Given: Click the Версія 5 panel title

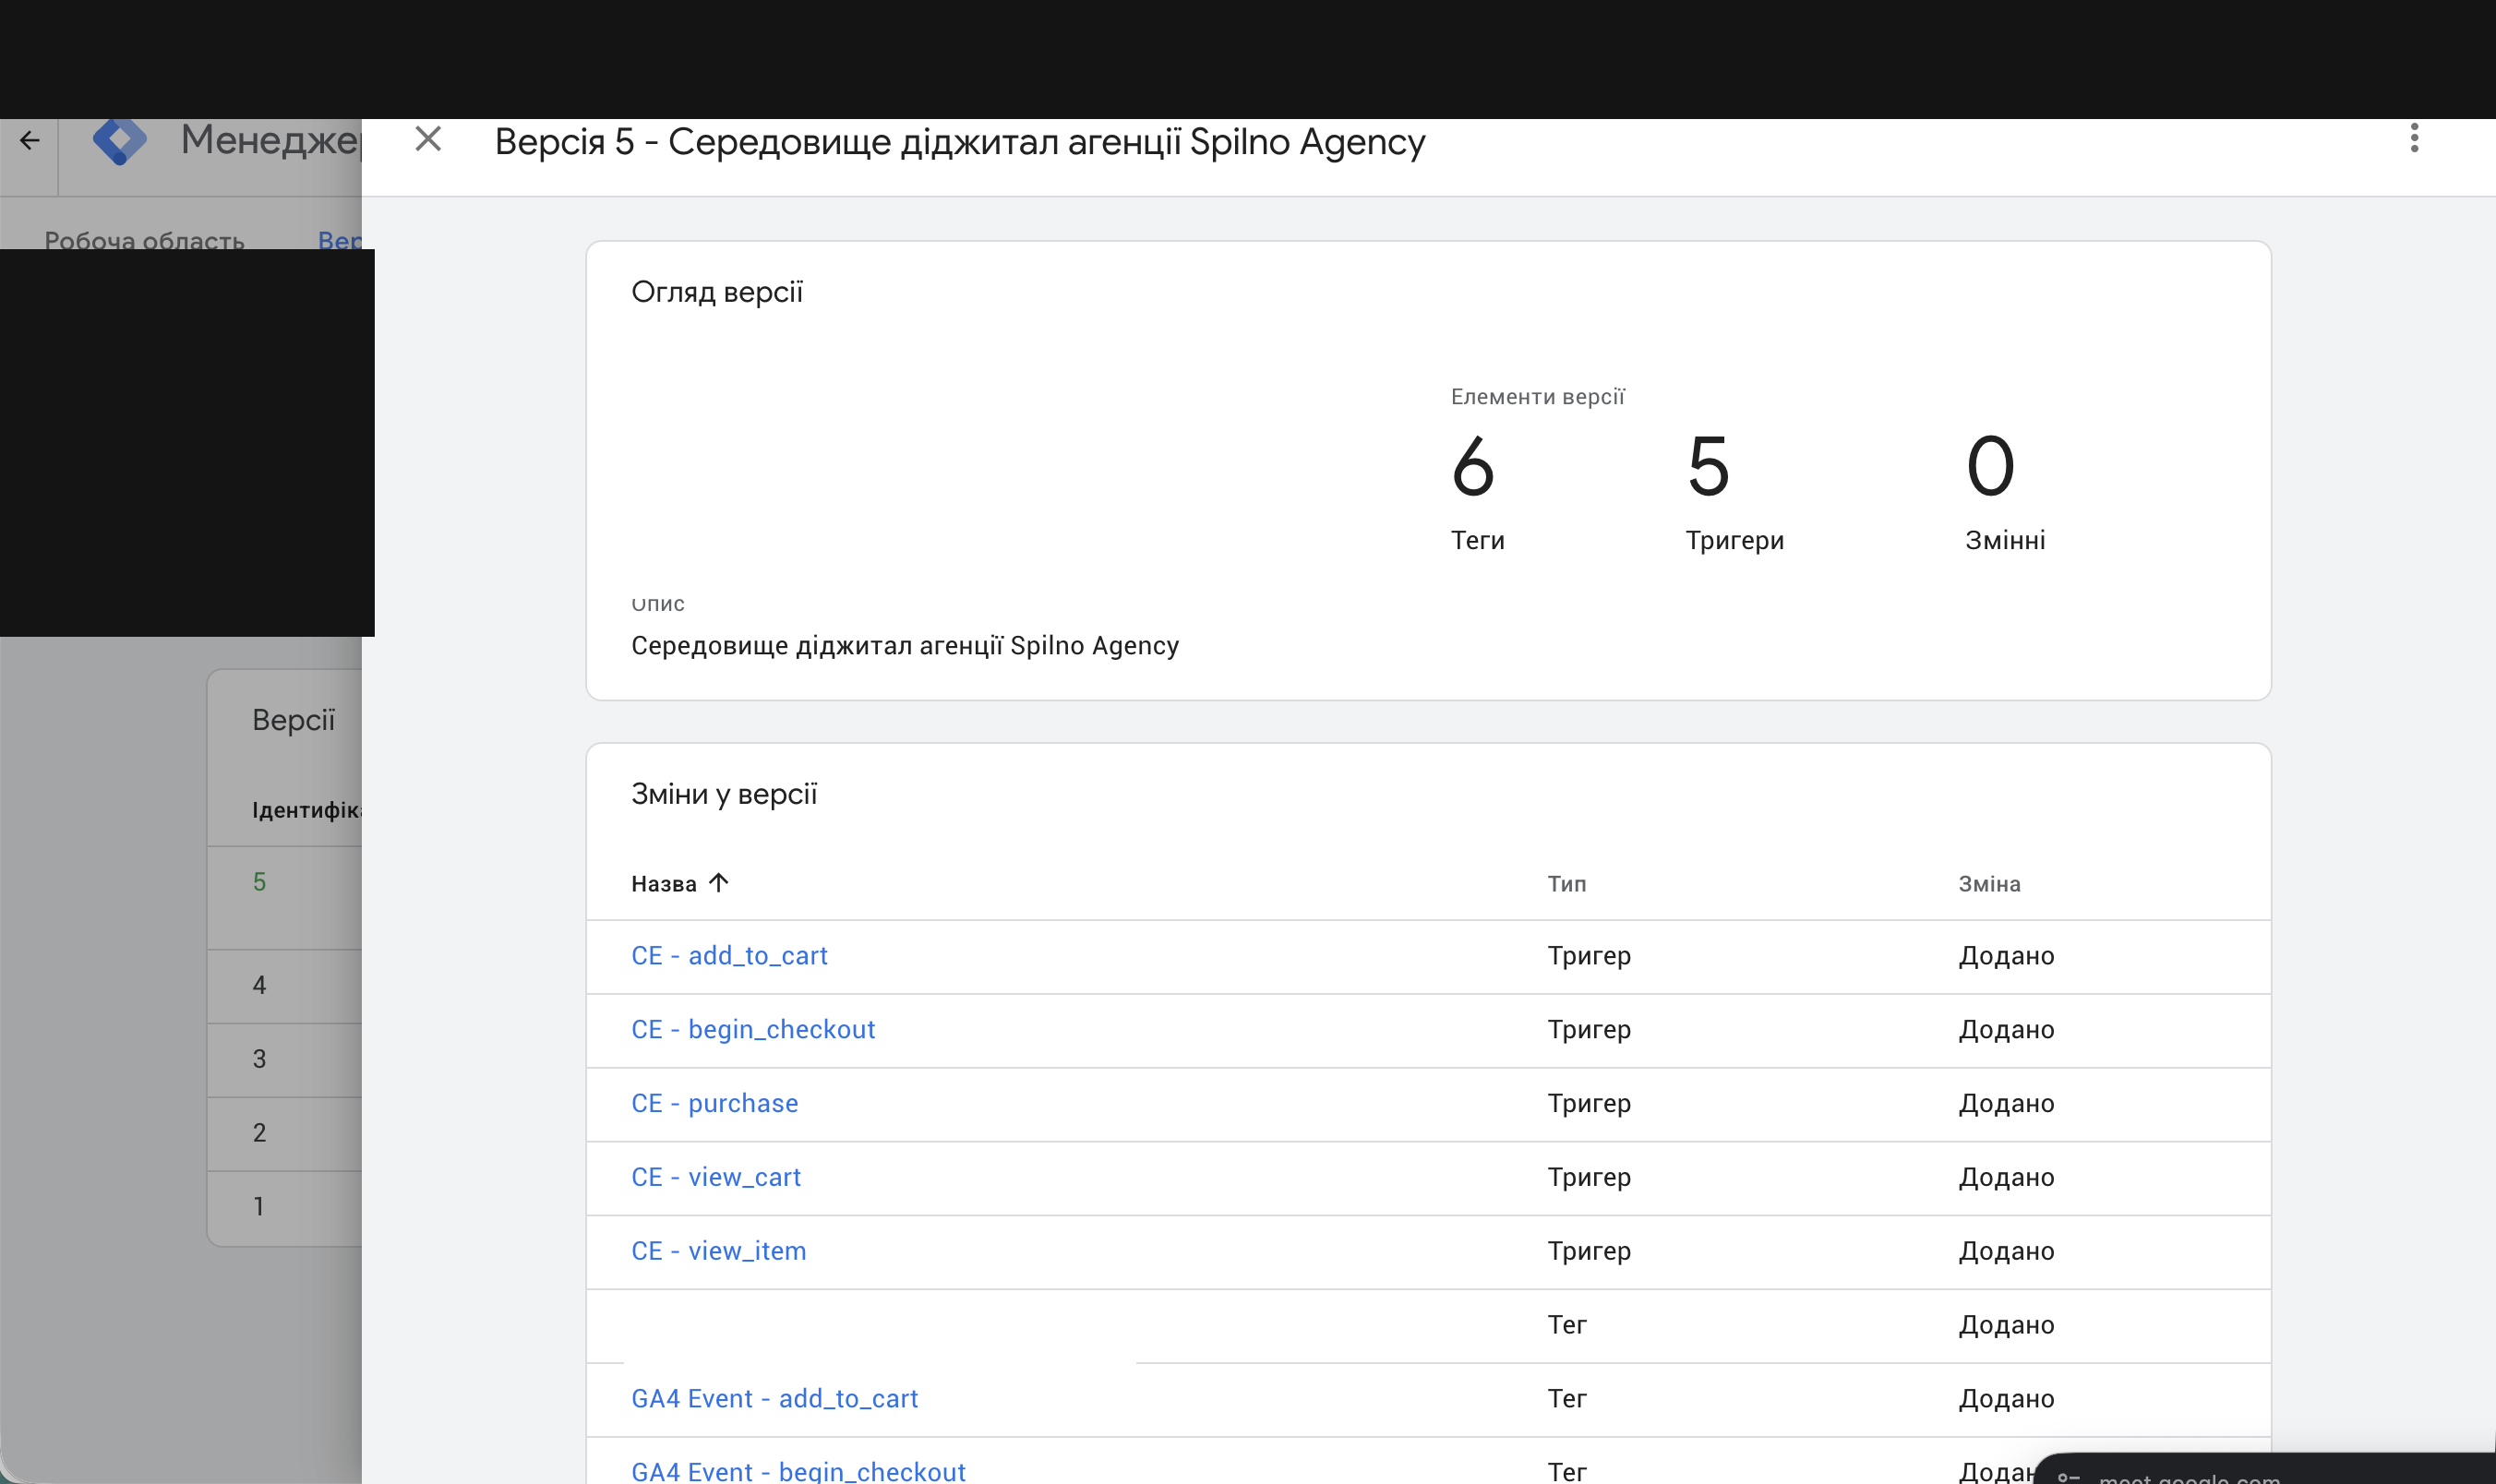Looking at the screenshot, I should [959, 142].
